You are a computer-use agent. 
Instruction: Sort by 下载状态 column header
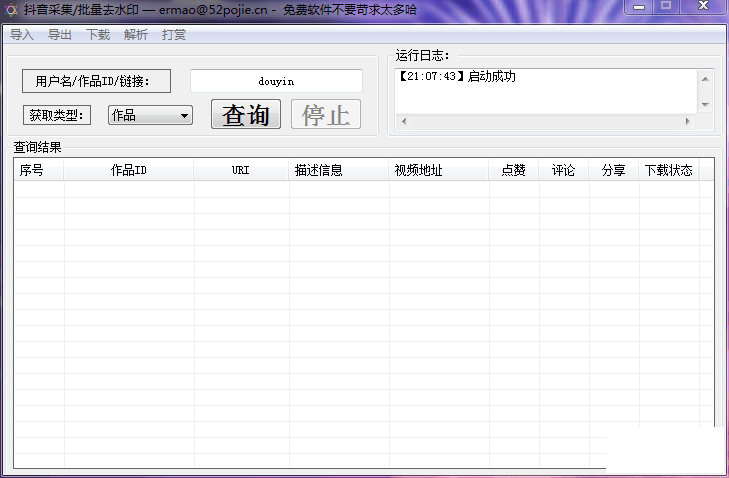pyautogui.click(x=669, y=170)
